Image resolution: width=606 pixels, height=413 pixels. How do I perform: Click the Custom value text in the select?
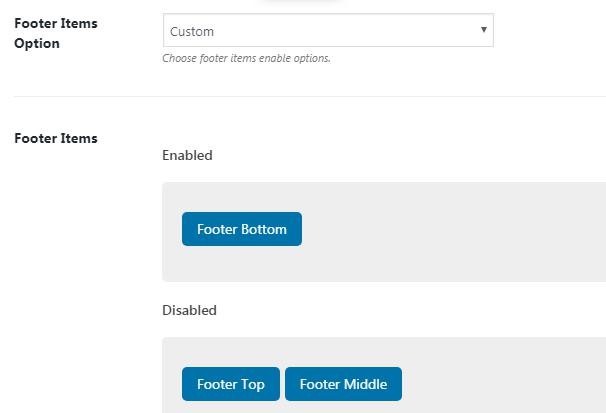coord(192,32)
